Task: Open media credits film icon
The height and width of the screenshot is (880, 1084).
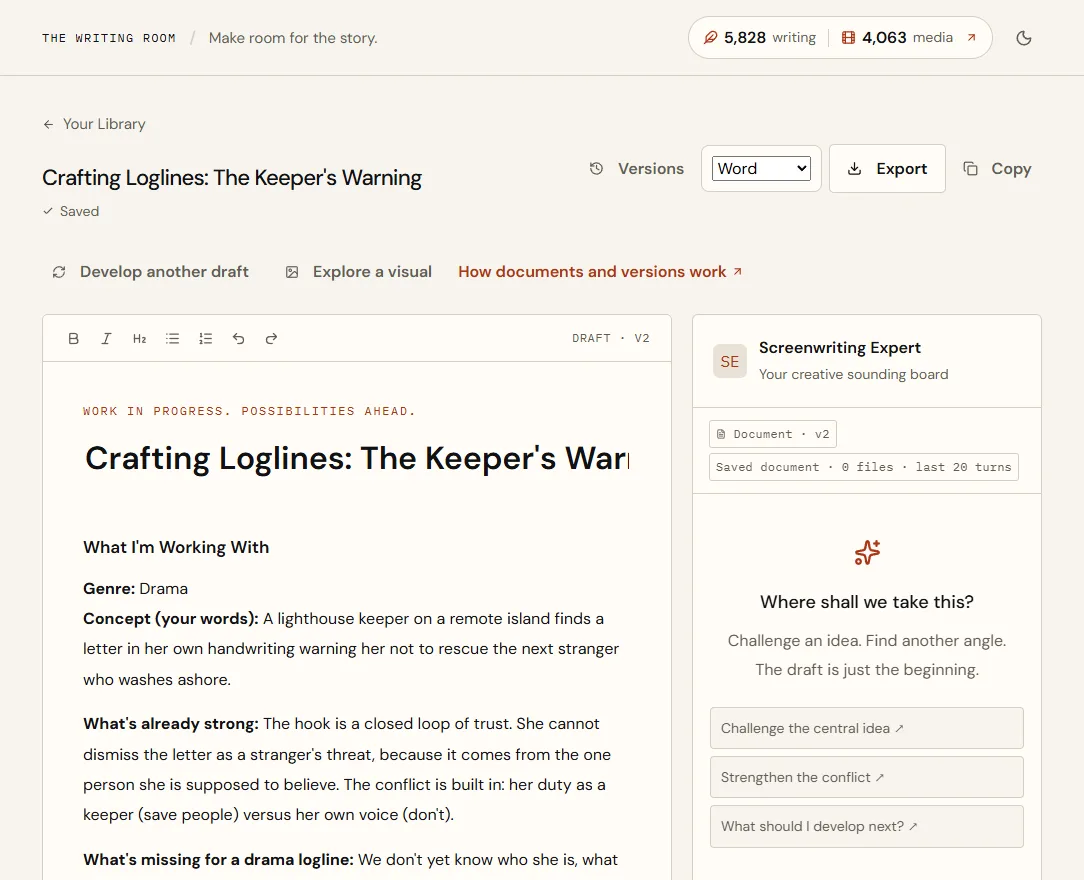Action: (848, 37)
